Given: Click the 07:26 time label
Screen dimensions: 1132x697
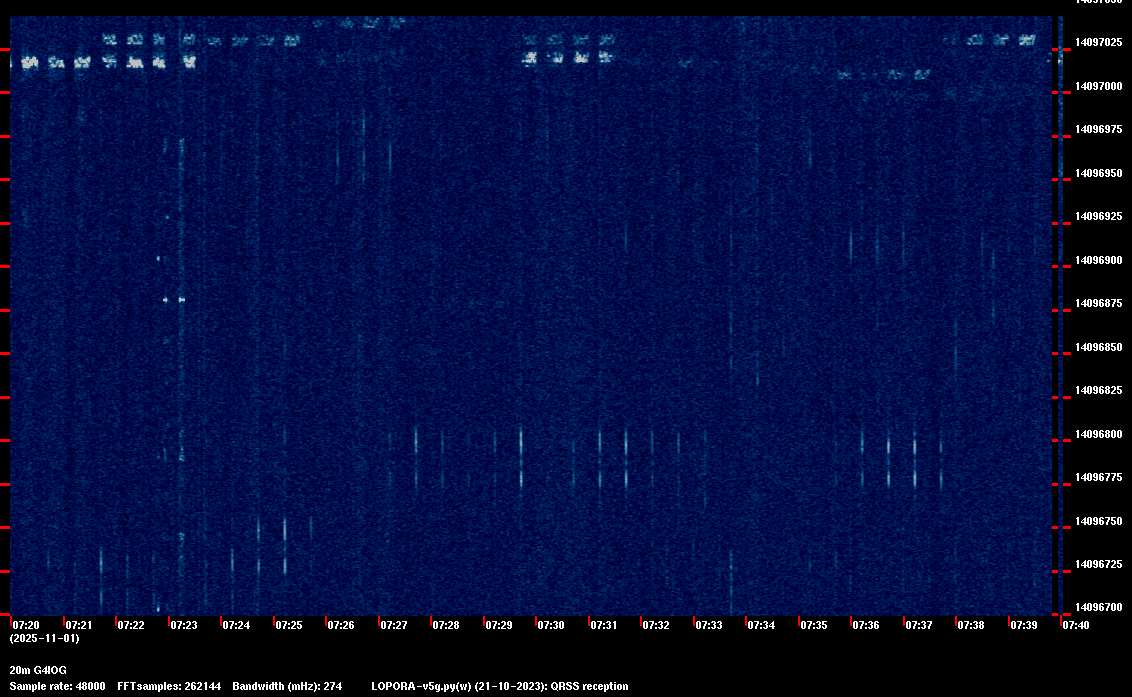Looking at the screenshot, I should (x=341, y=625).
